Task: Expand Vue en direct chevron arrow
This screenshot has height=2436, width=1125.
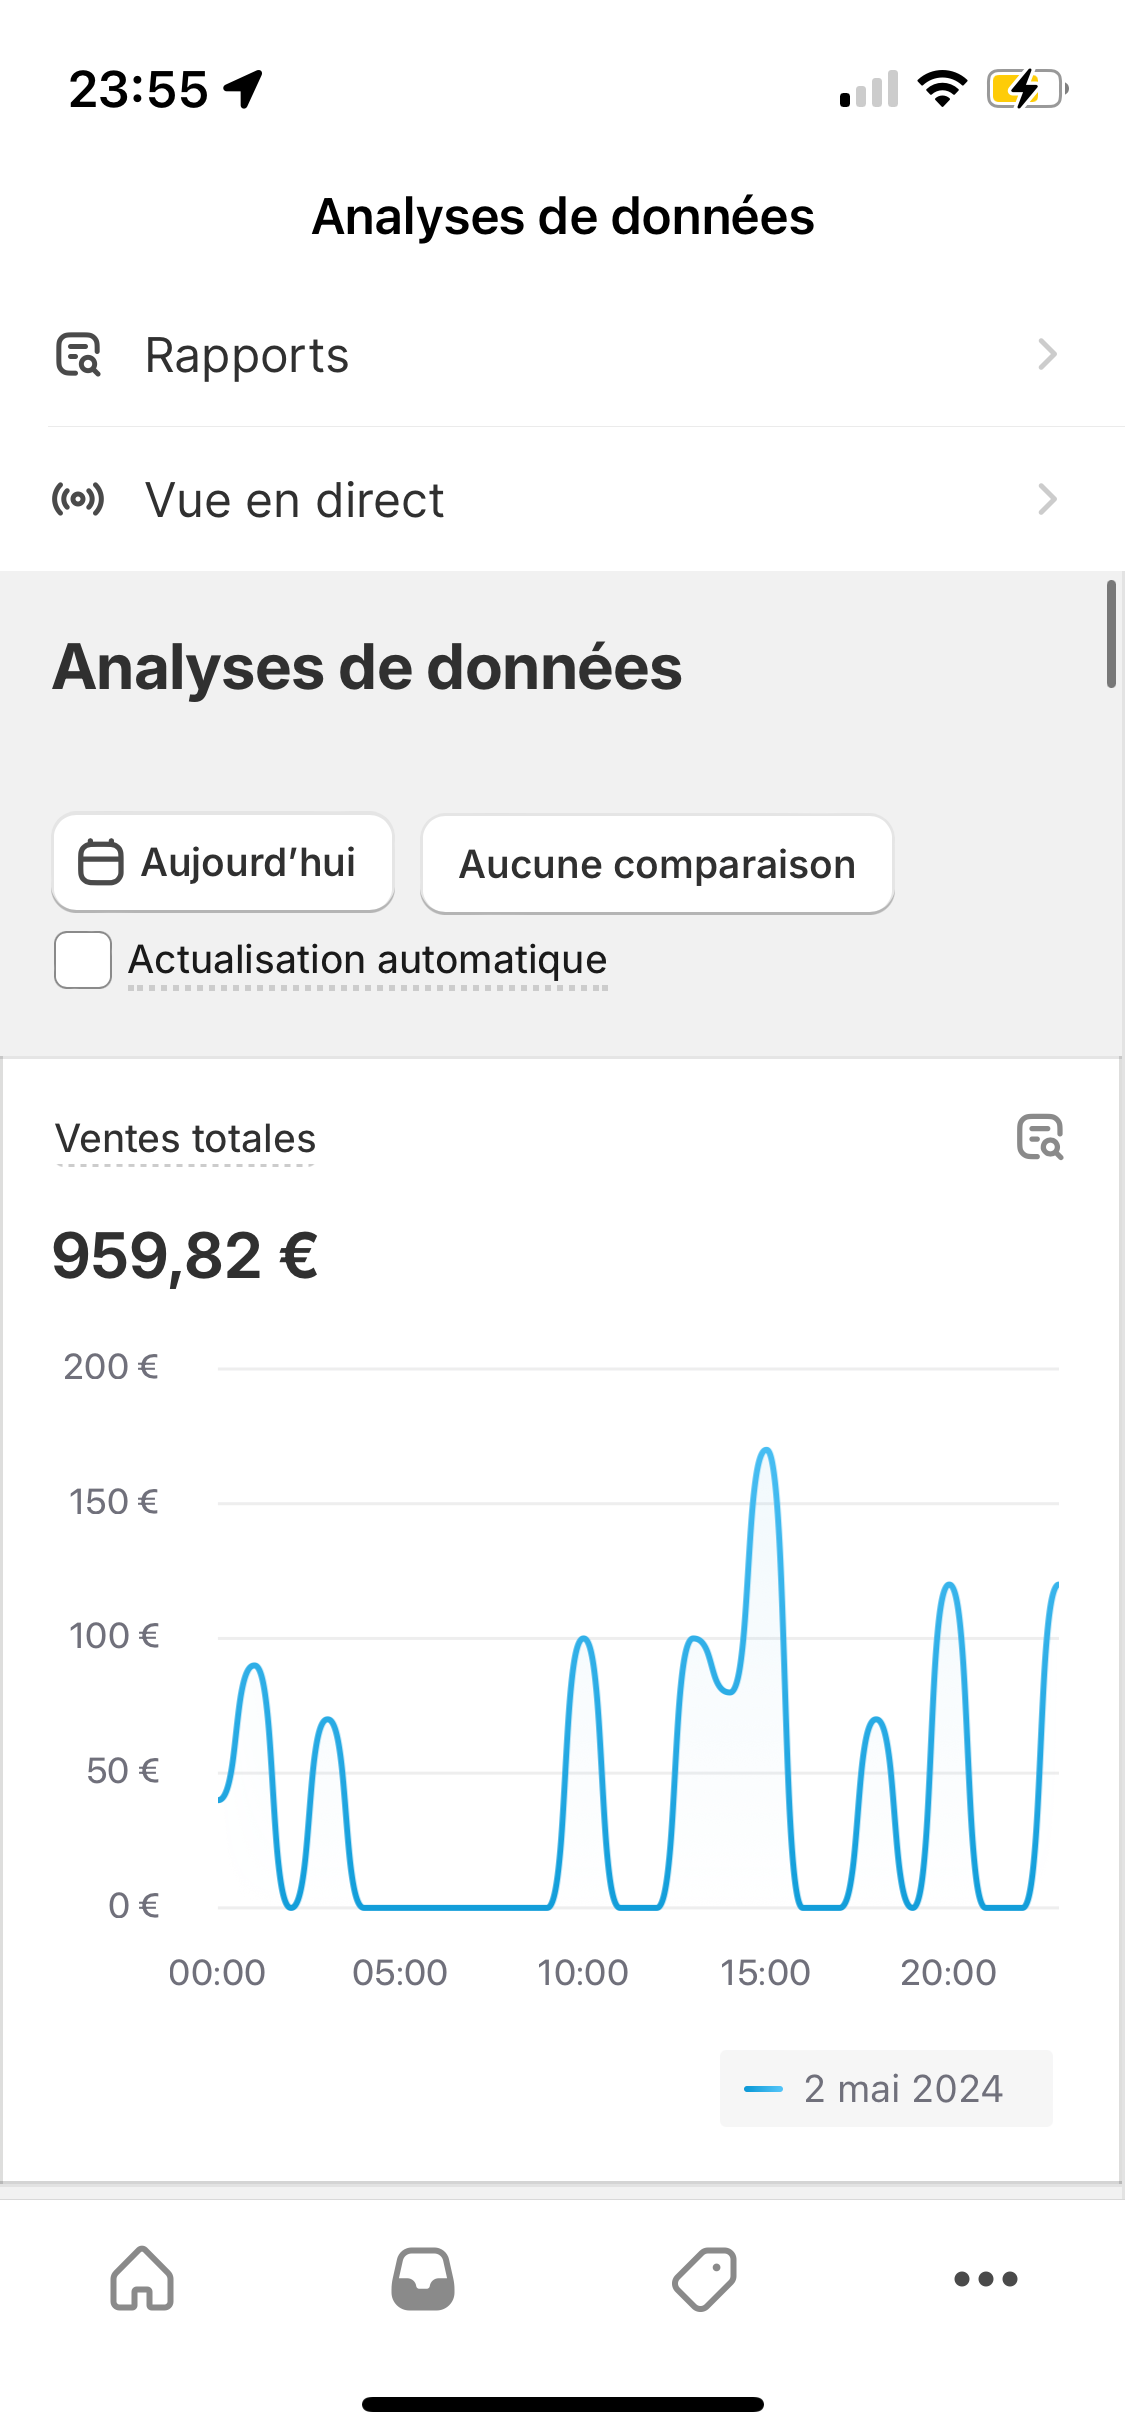Action: [1047, 499]
